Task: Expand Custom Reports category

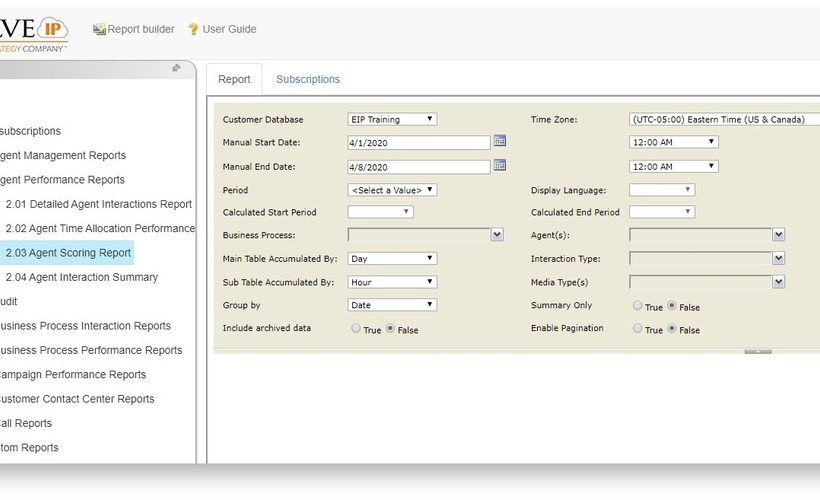Action: coord(29,447)
